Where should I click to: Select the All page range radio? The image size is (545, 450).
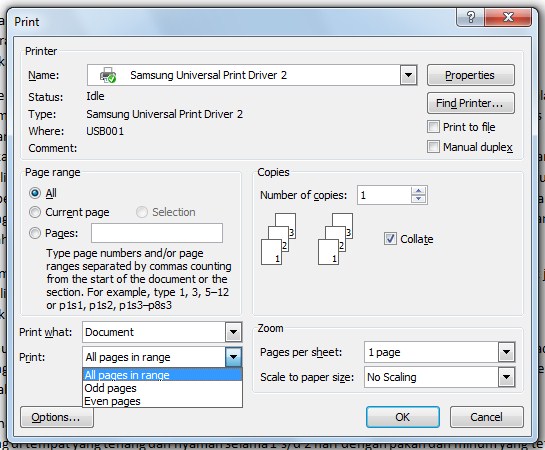coord(35,193)
